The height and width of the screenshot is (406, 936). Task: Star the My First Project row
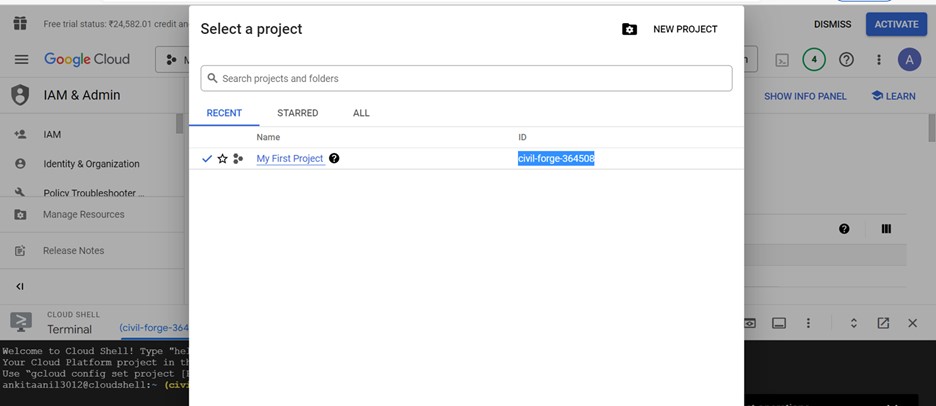coord(223,158)
